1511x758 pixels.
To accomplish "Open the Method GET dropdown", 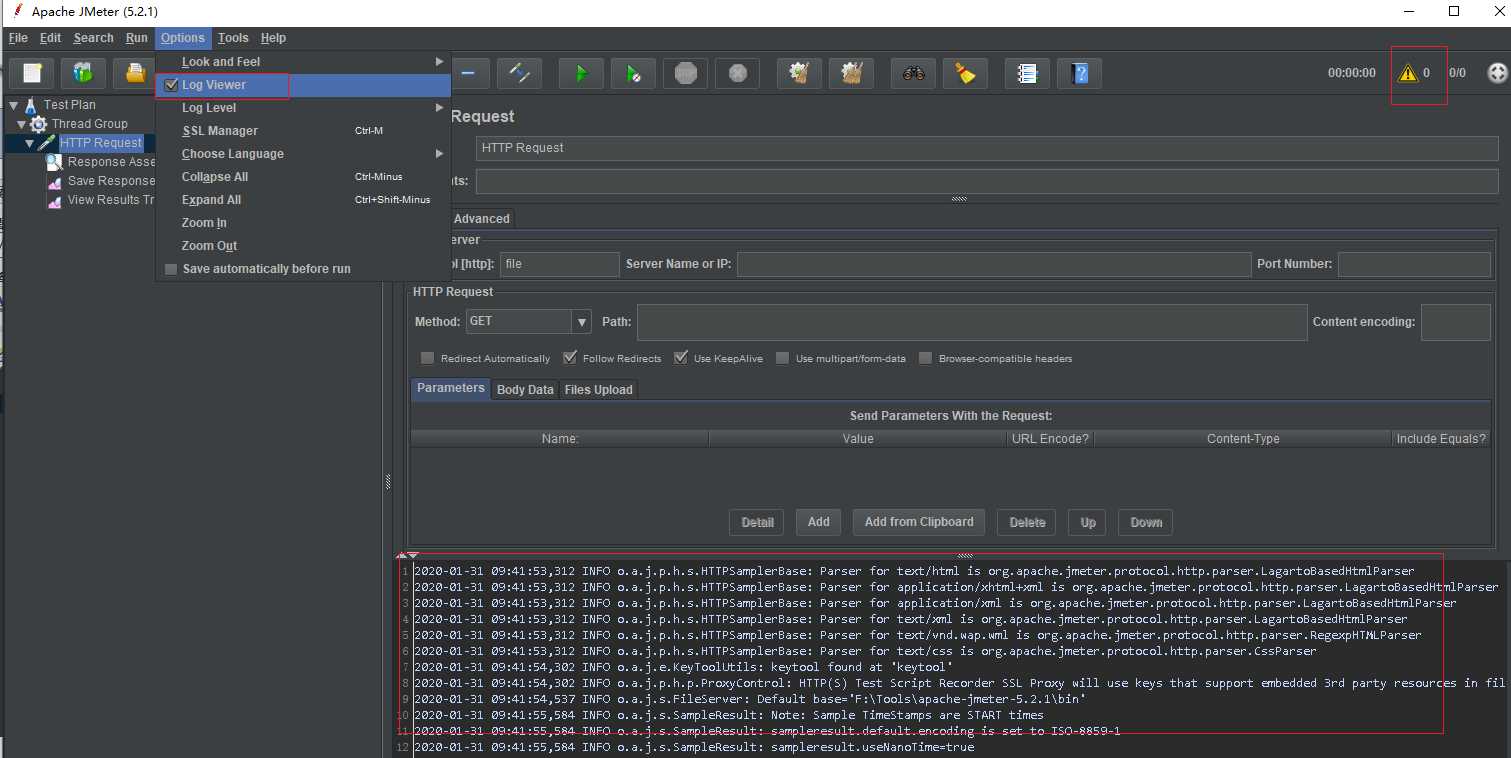I will pyautogui.click(x=582, y=322).
